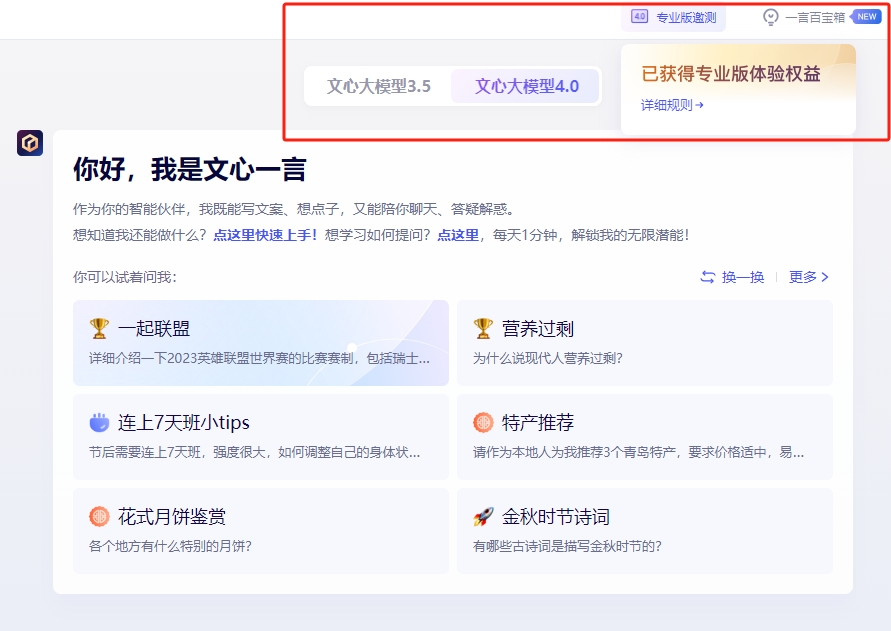Choose the 花式月饼鉴赏 card

261,530
